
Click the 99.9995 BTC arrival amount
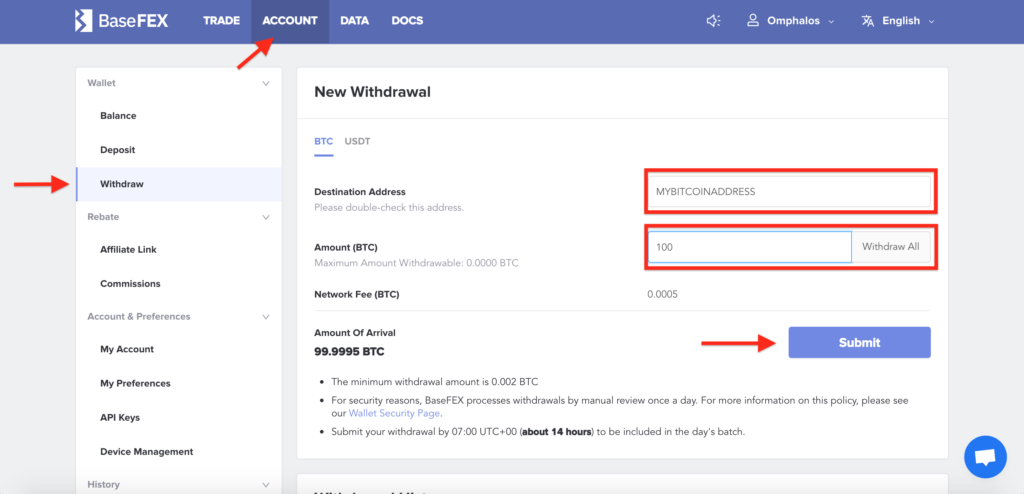[349, 352]
